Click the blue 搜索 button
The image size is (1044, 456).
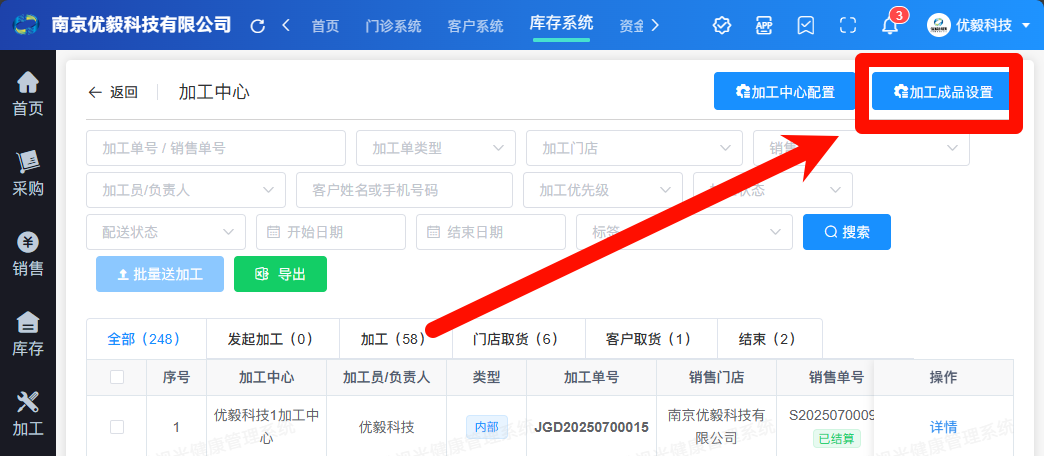(x=846, y=232)
